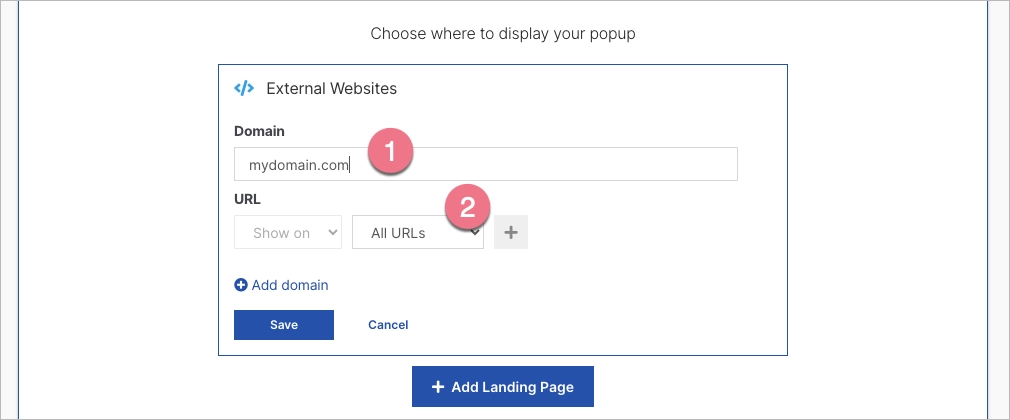Click the 'URL' section label
1010x420 pixels.
pyautogui.click(x=247, y=199)
